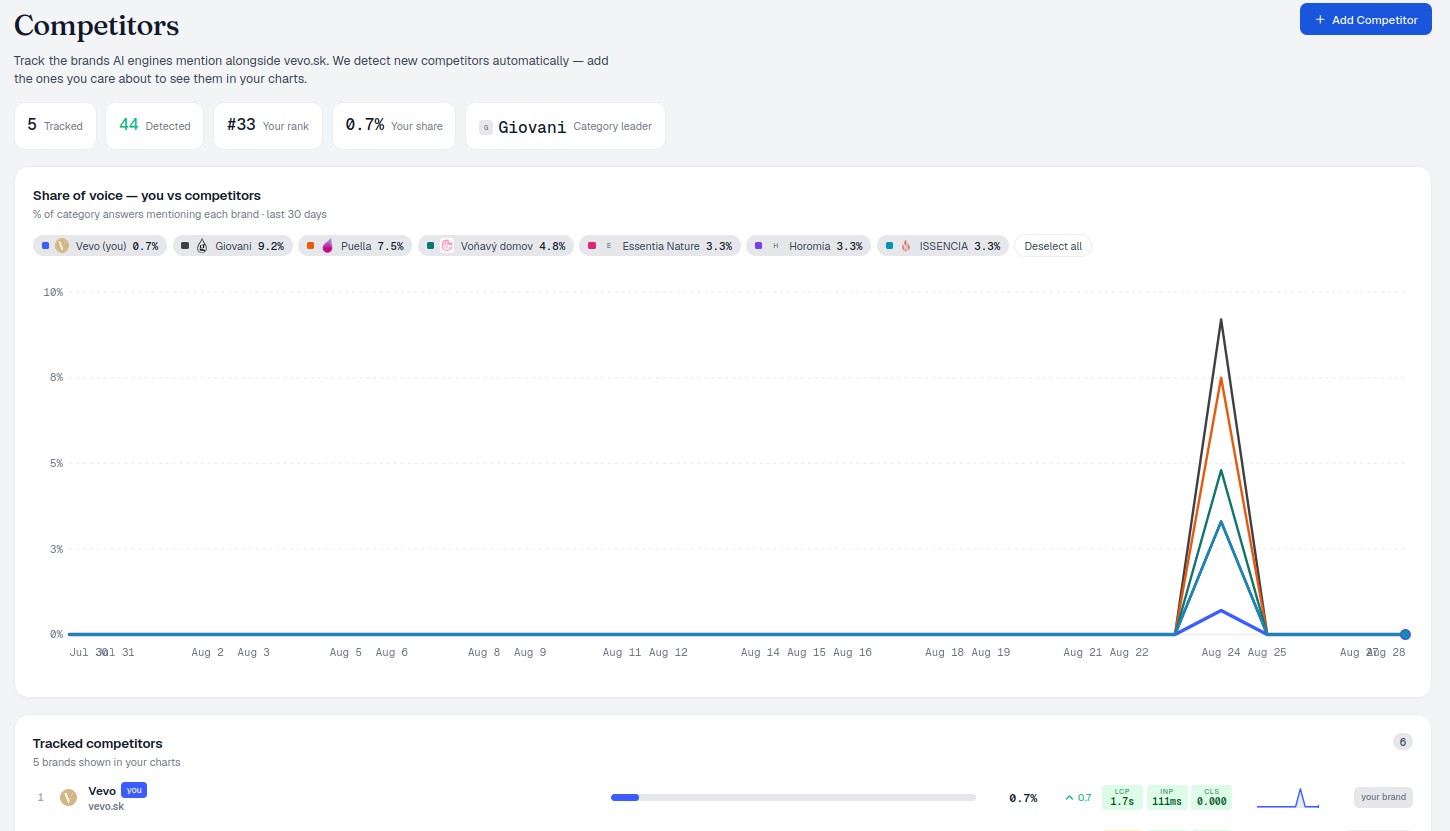Click the Giovani Category leader card
1450x831 pixels.
point(565,126)
